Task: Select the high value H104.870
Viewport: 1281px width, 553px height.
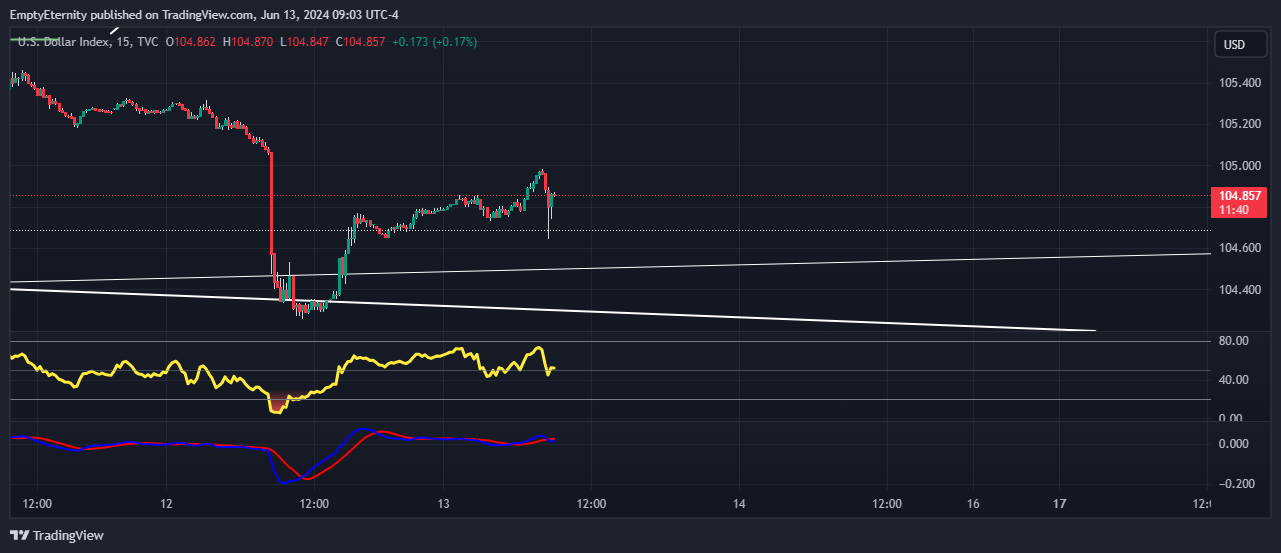Action: click(248, 42)
